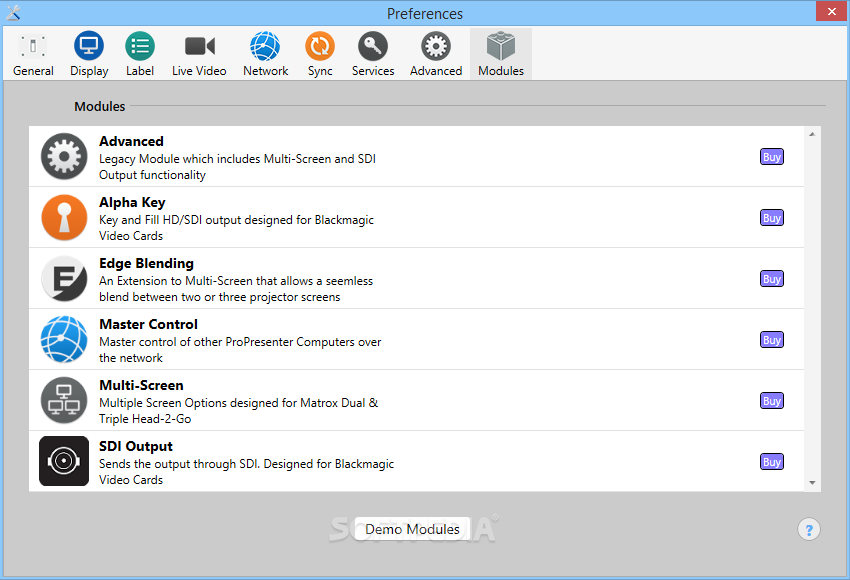Open the Label list icon
Image resolution: width=850 pixels, height=580 pixels.
[x=140, y=46]
